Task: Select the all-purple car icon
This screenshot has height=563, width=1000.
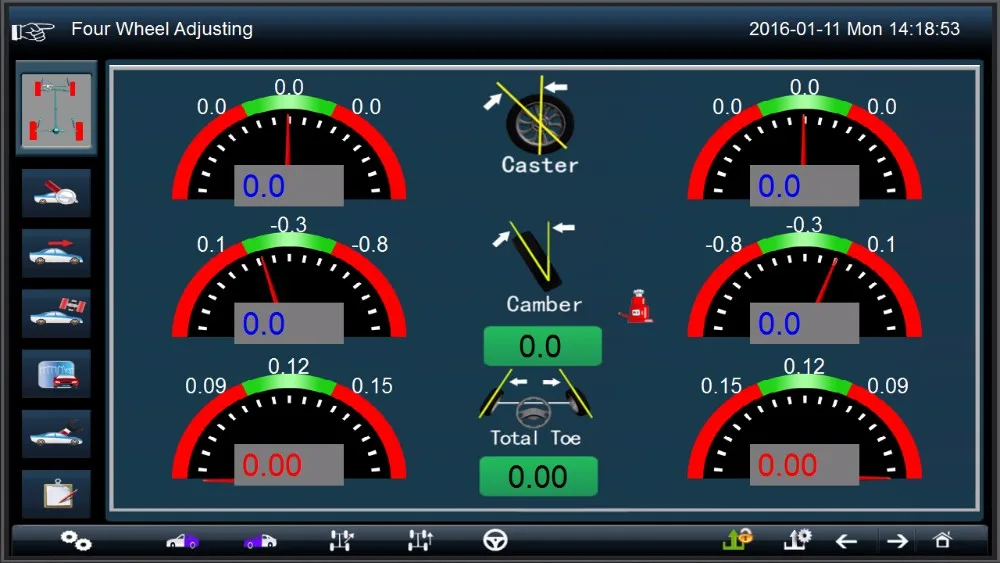Action: click(260, 541)
